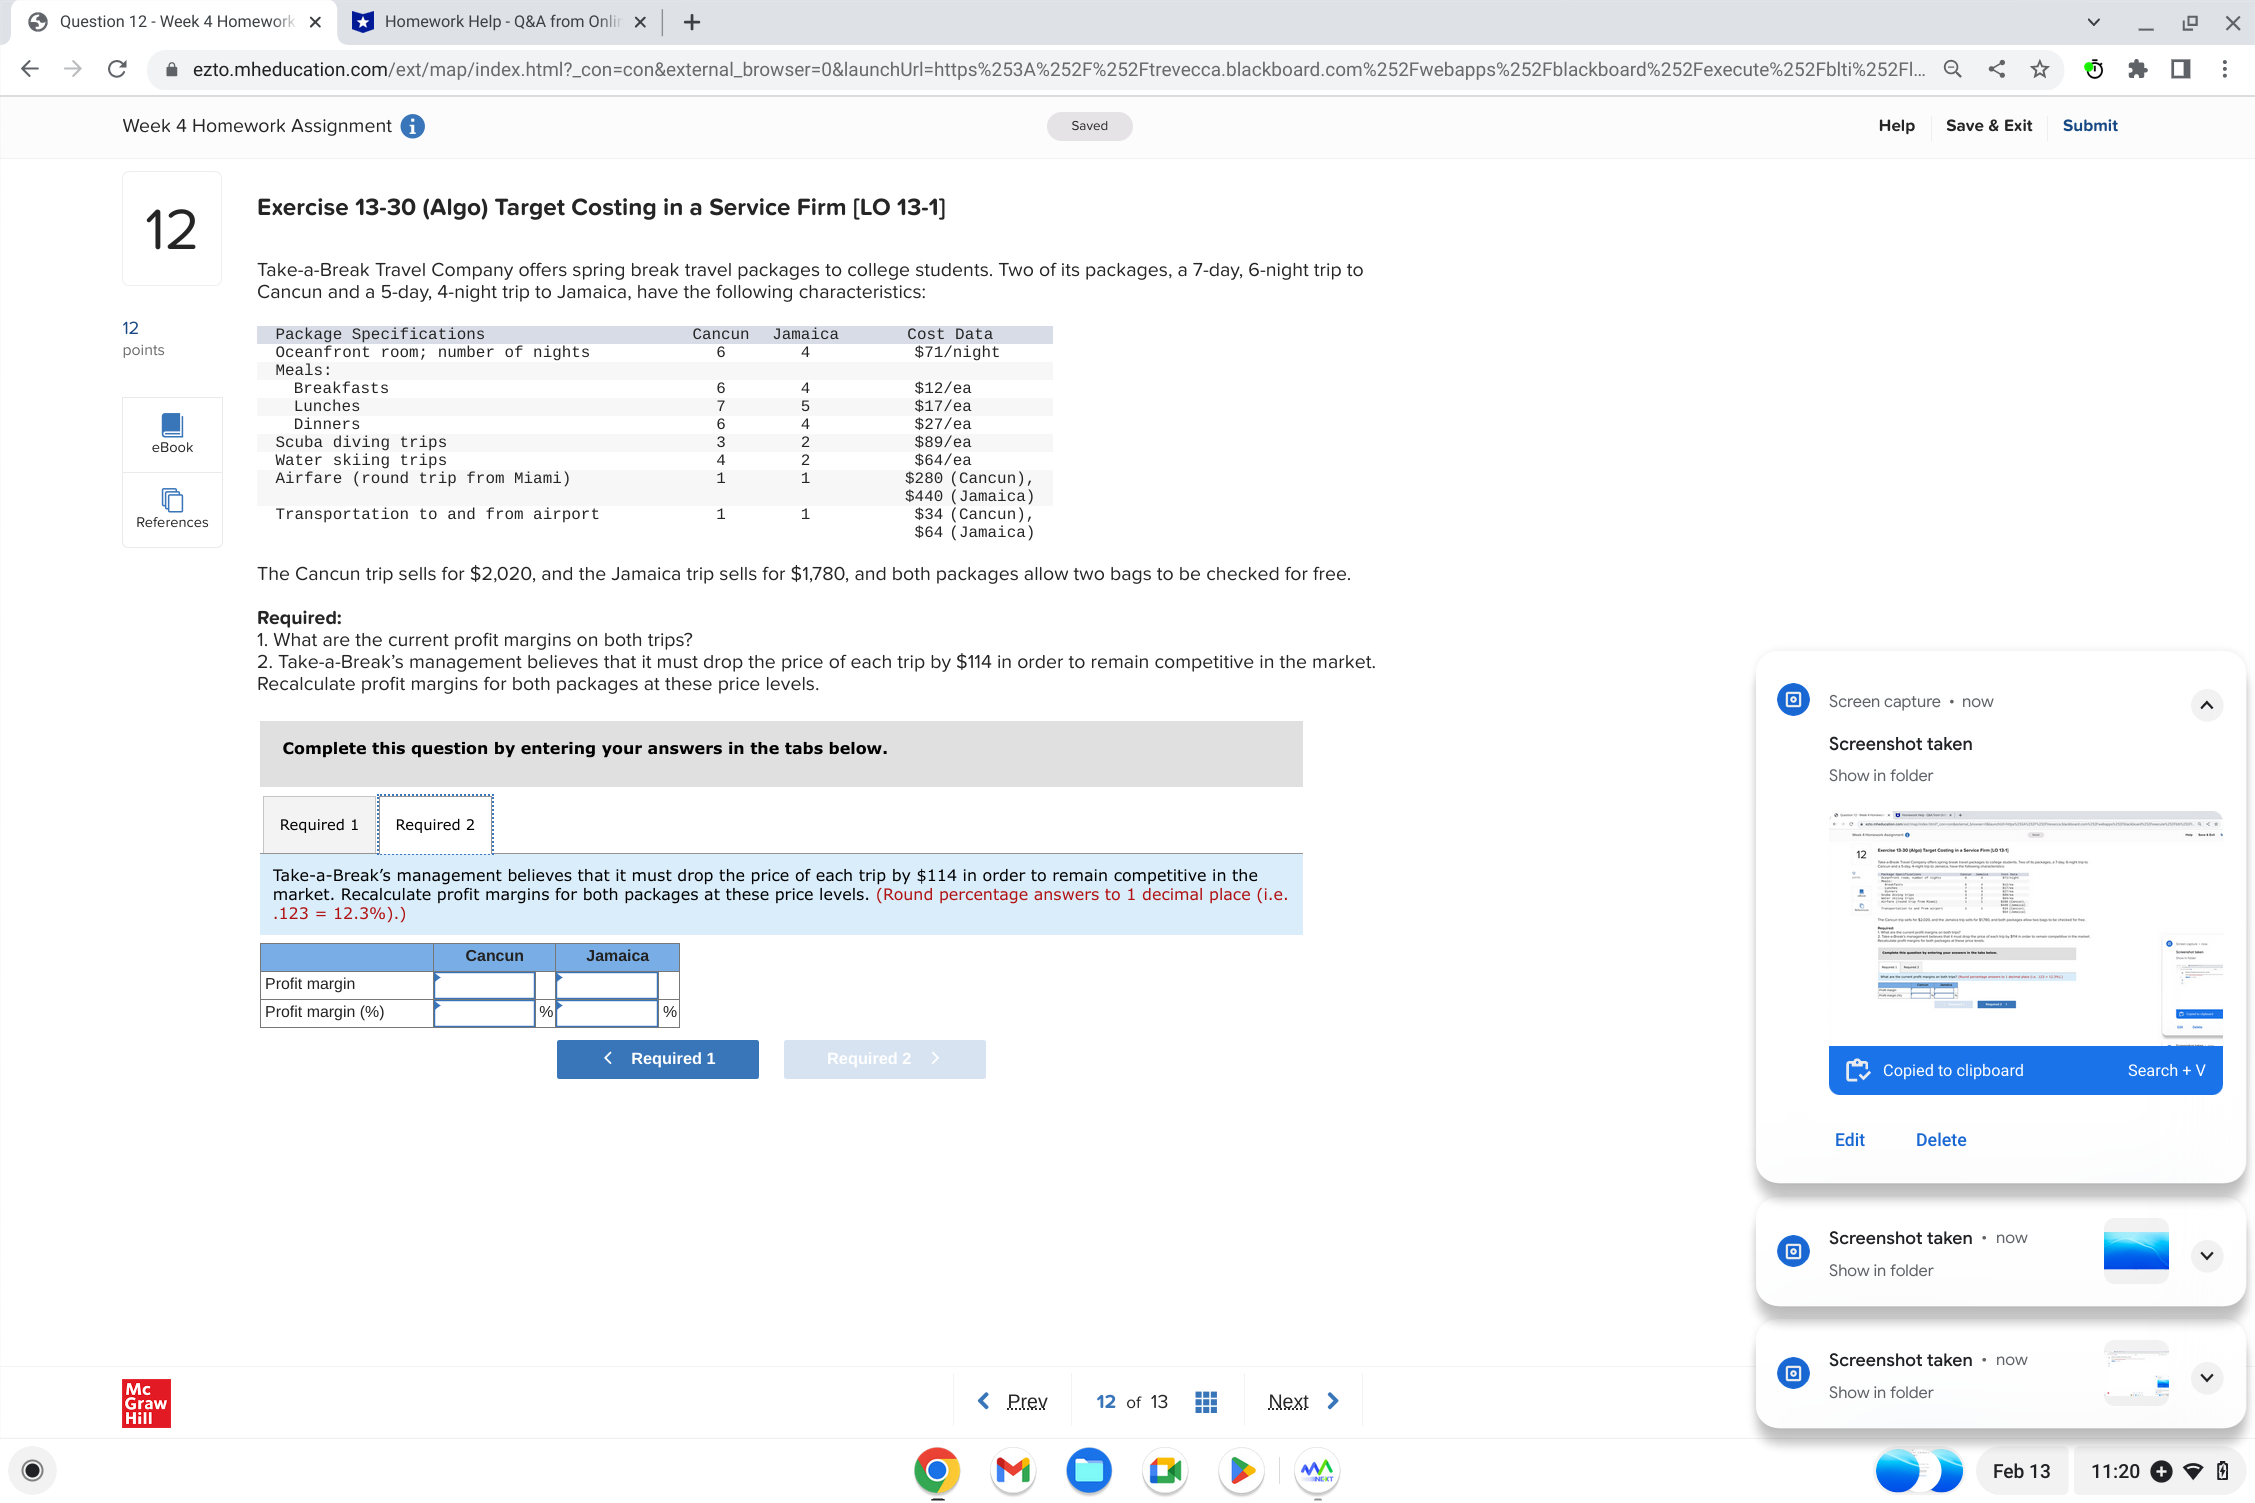2255x1503 pixels.
Task: Click the browser share icon
Action: pos(1996,69)
